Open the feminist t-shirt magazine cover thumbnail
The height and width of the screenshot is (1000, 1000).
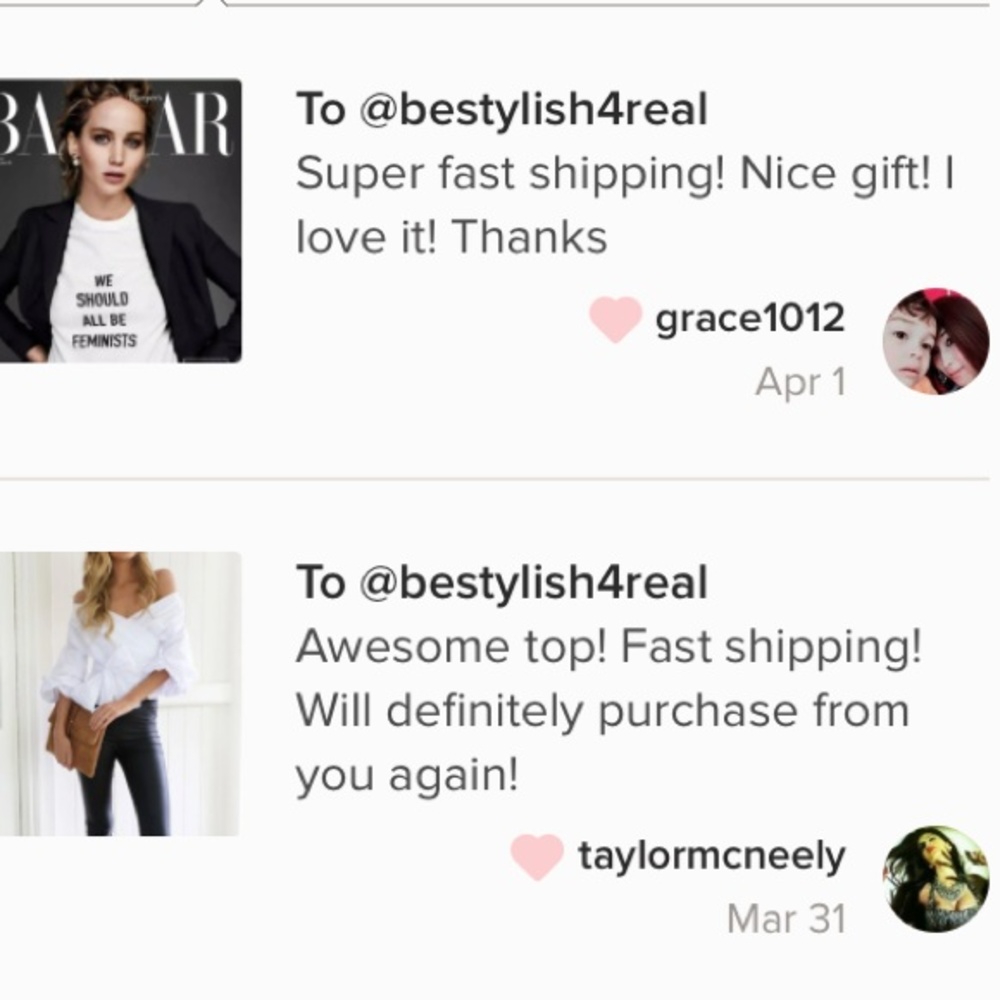(120, 221)
